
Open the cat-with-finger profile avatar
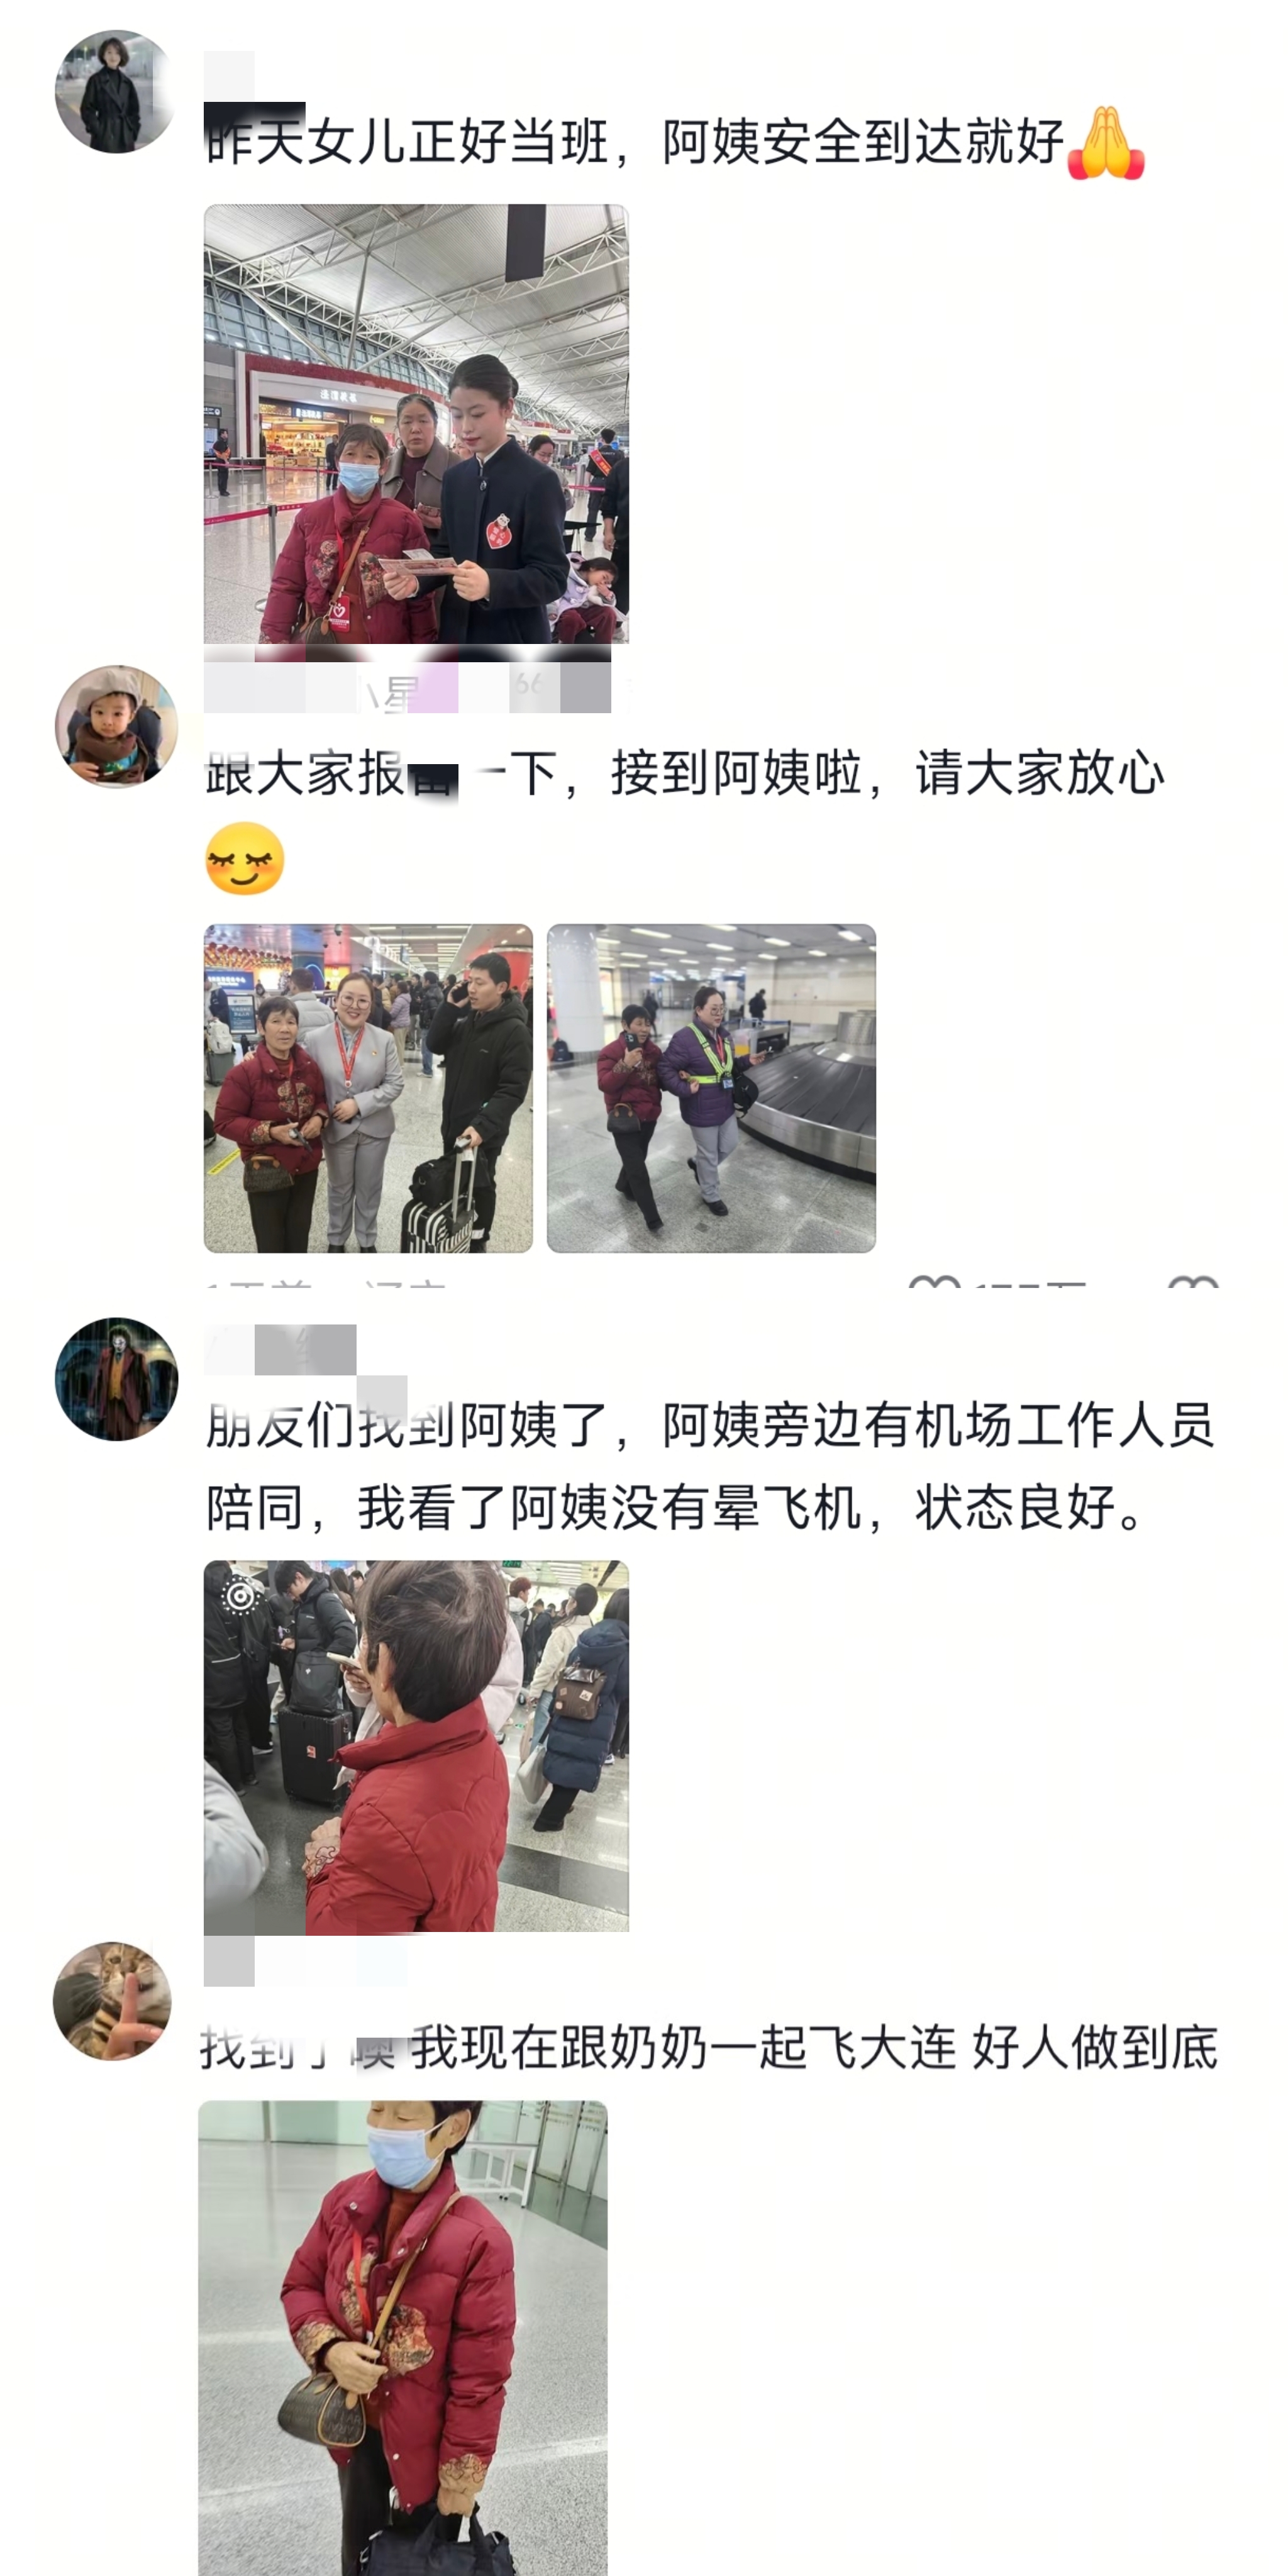click(x=112, y=2001)
